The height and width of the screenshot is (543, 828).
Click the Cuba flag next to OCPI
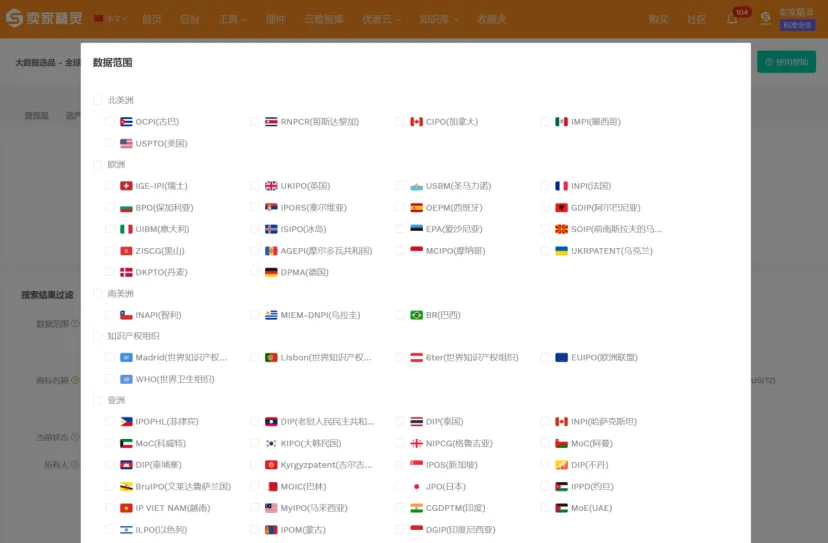126,121
